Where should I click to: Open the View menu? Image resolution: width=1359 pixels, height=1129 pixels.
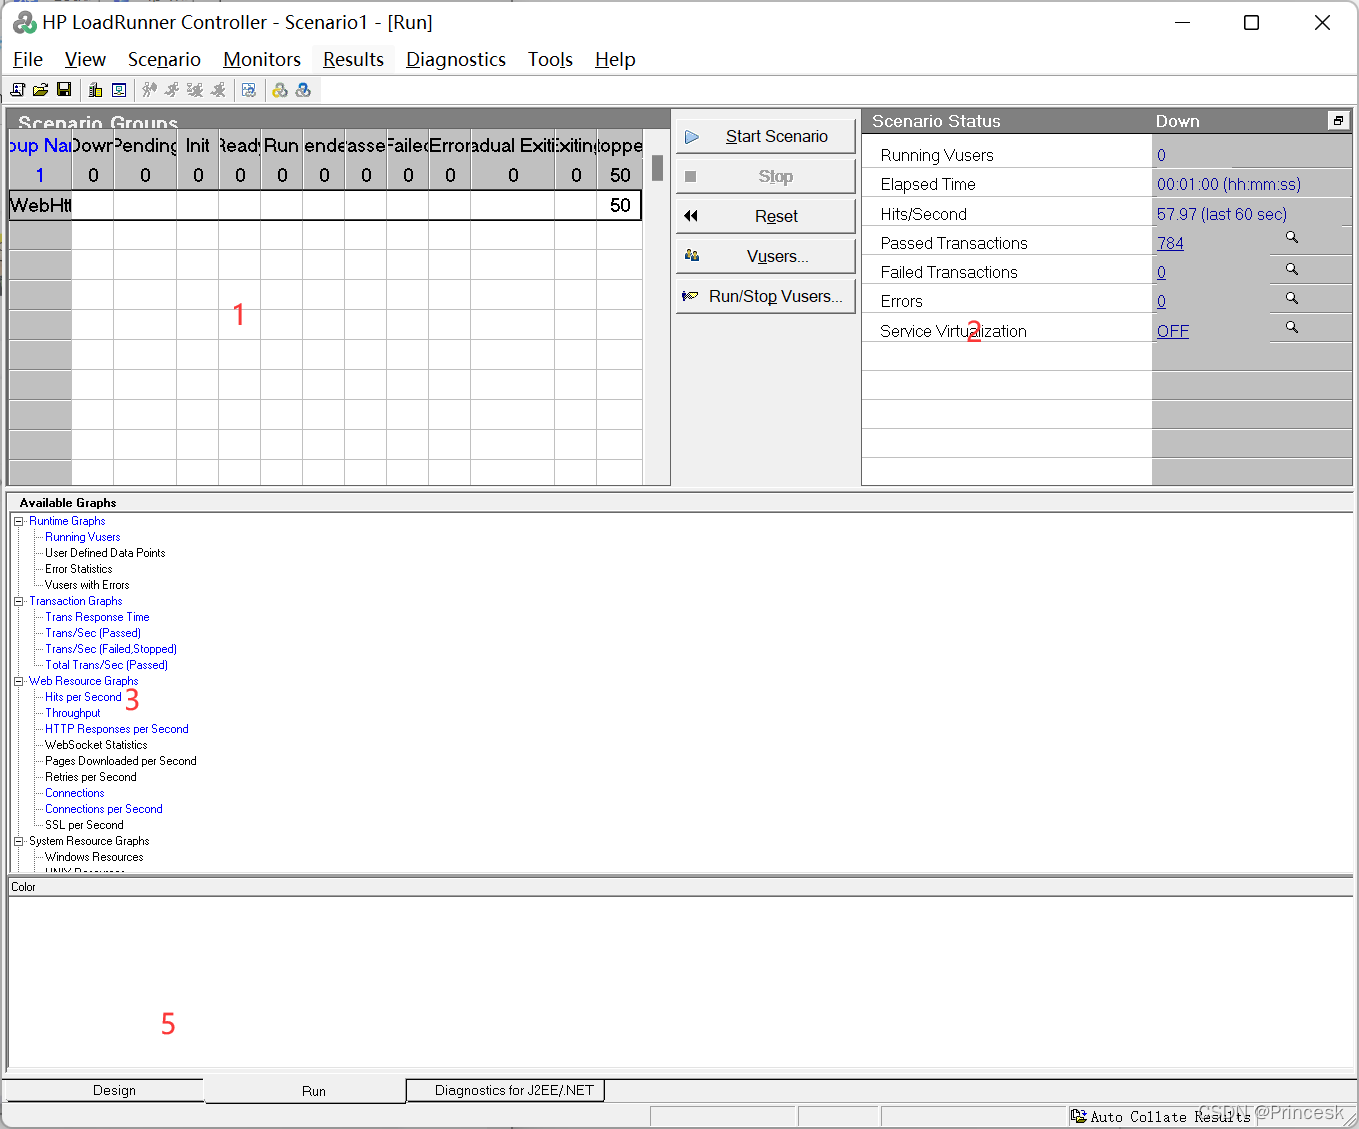point(85,60)
